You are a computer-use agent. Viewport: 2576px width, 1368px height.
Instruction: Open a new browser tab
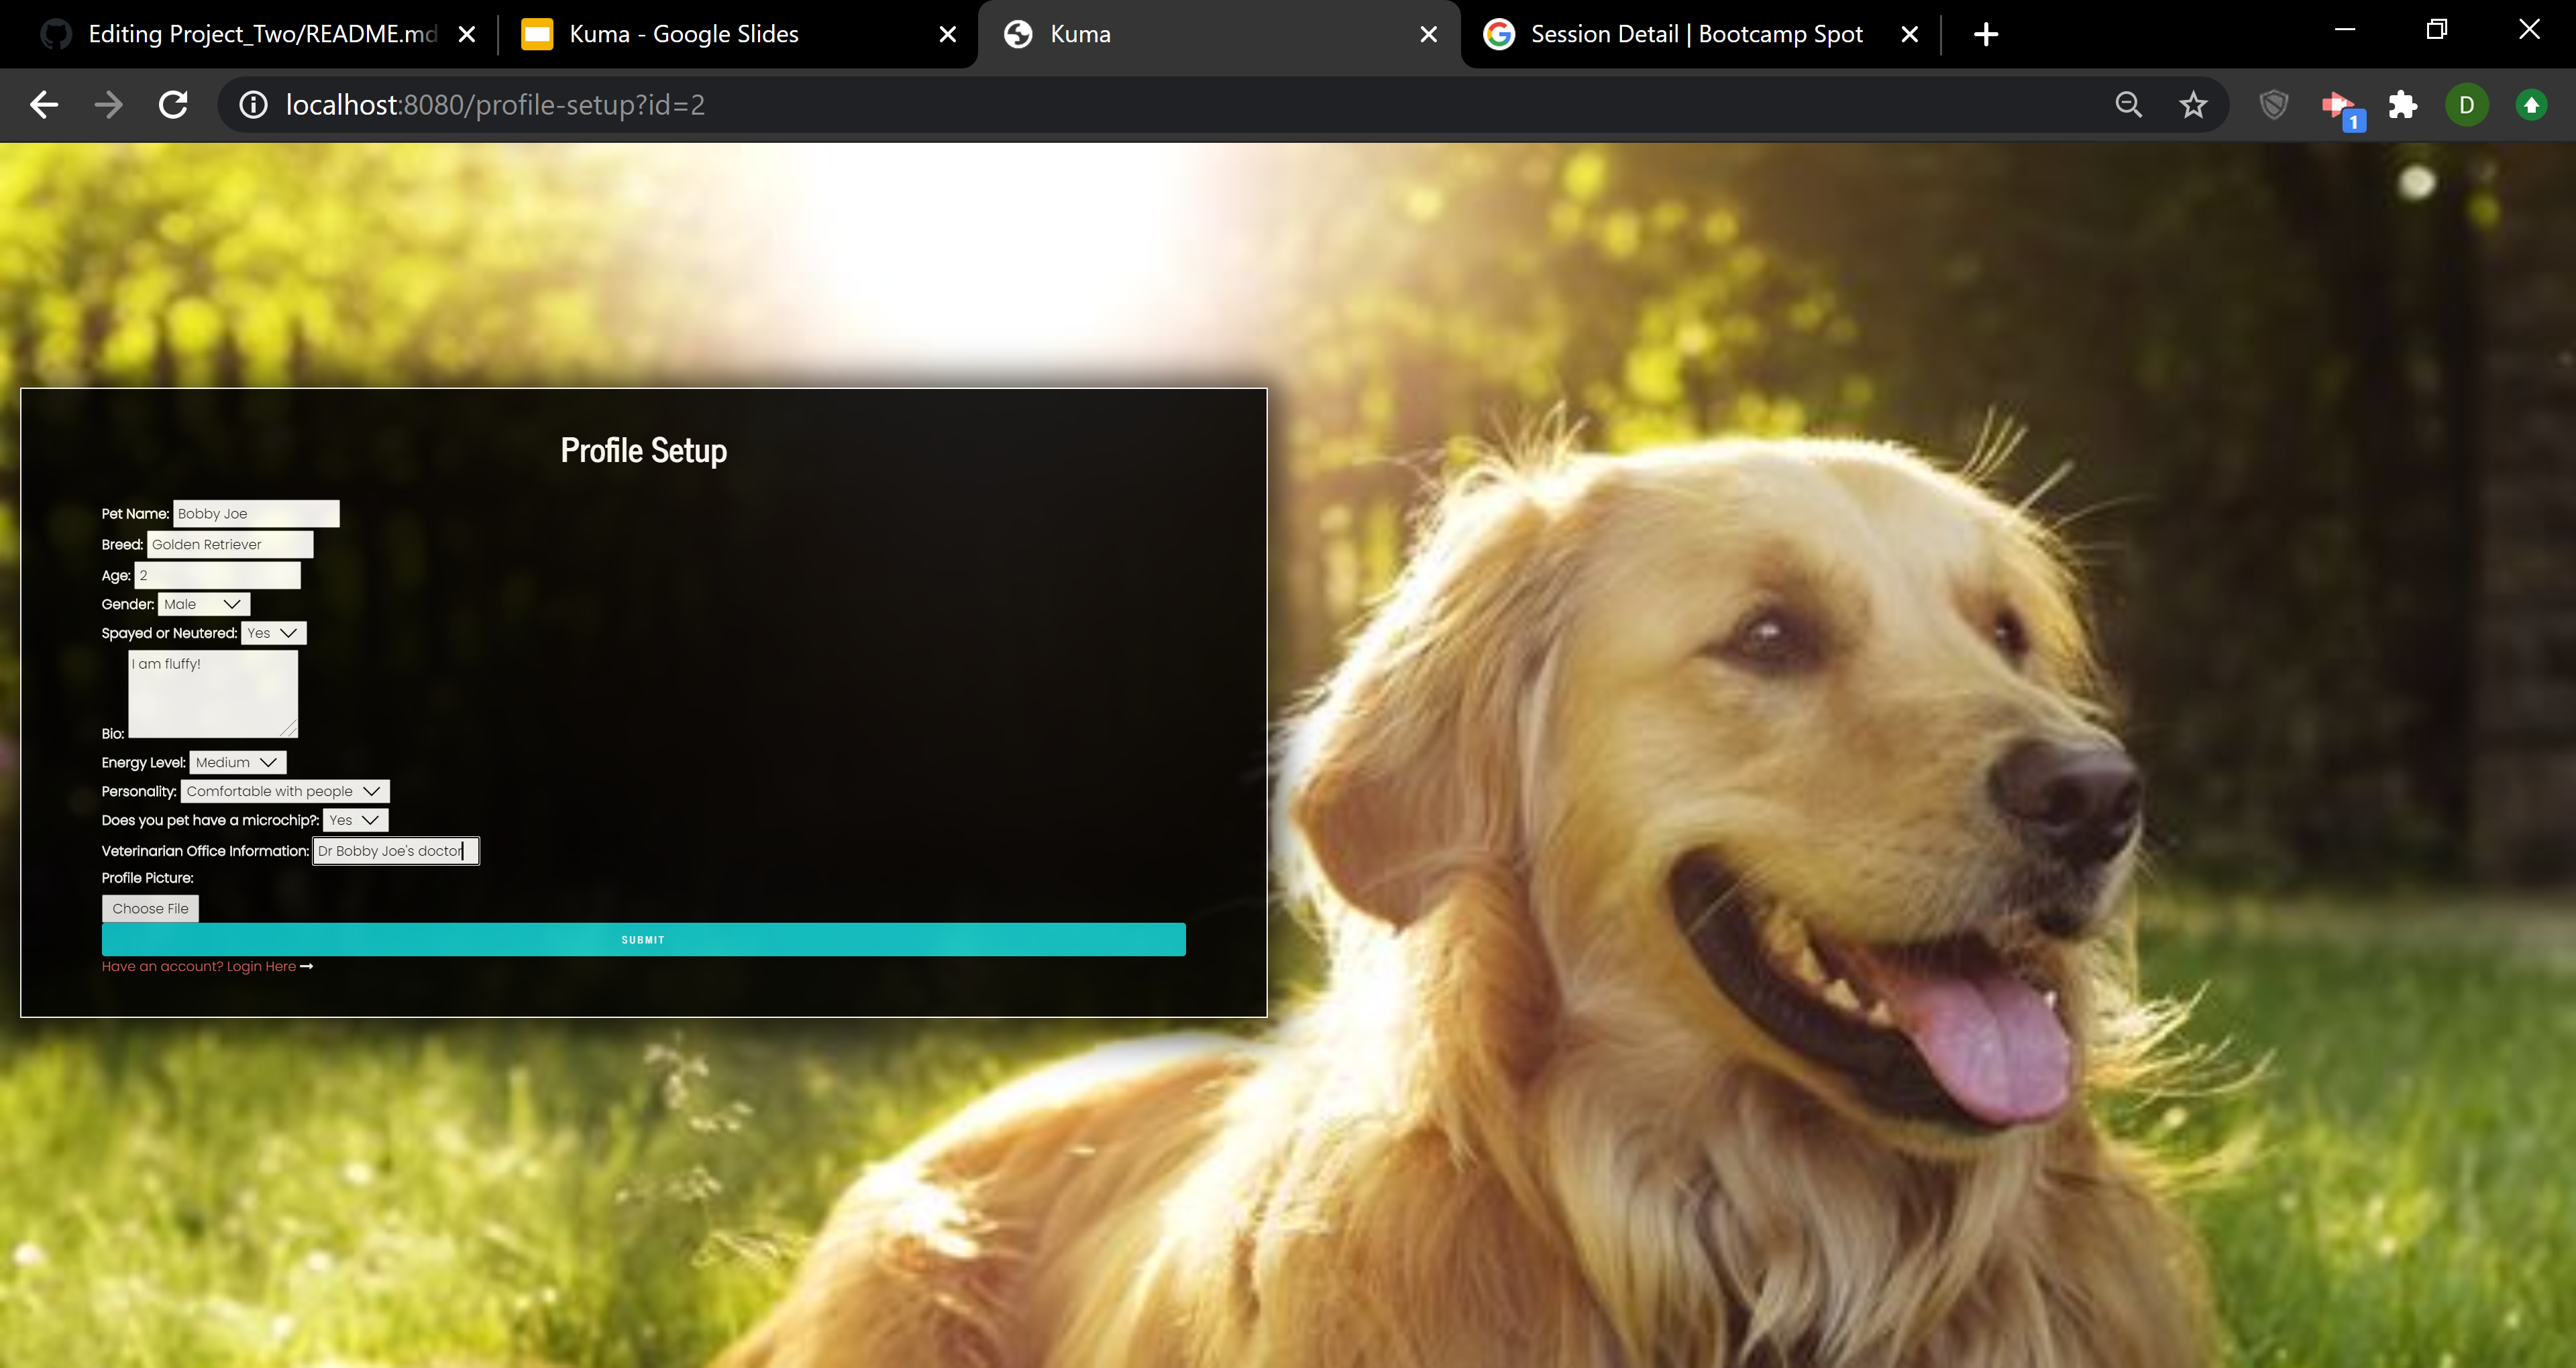(x=1986, y=34)
